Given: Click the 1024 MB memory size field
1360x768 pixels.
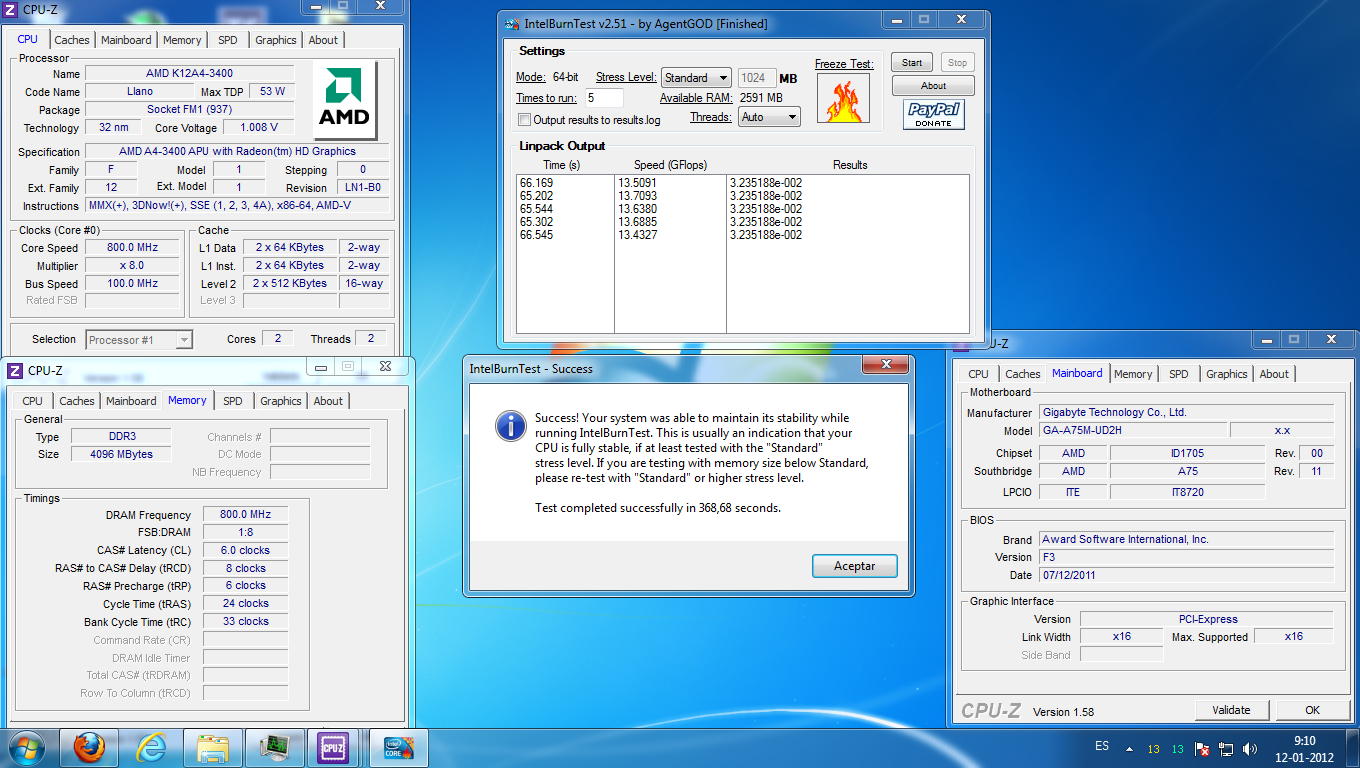Looking at the screenshot, I should pyautogui.click(x=756, y=78).
